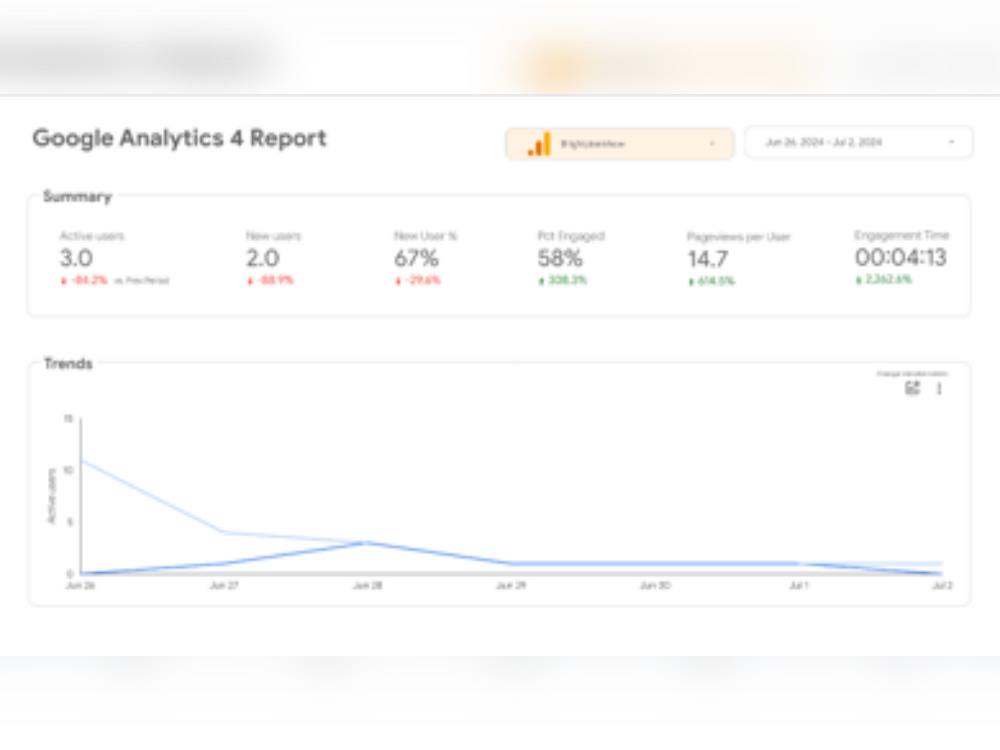The height and width of the screenshot is (750, 1000).
Task: Click the Active users 3.0 scorecard value
Action: [76, 258]
